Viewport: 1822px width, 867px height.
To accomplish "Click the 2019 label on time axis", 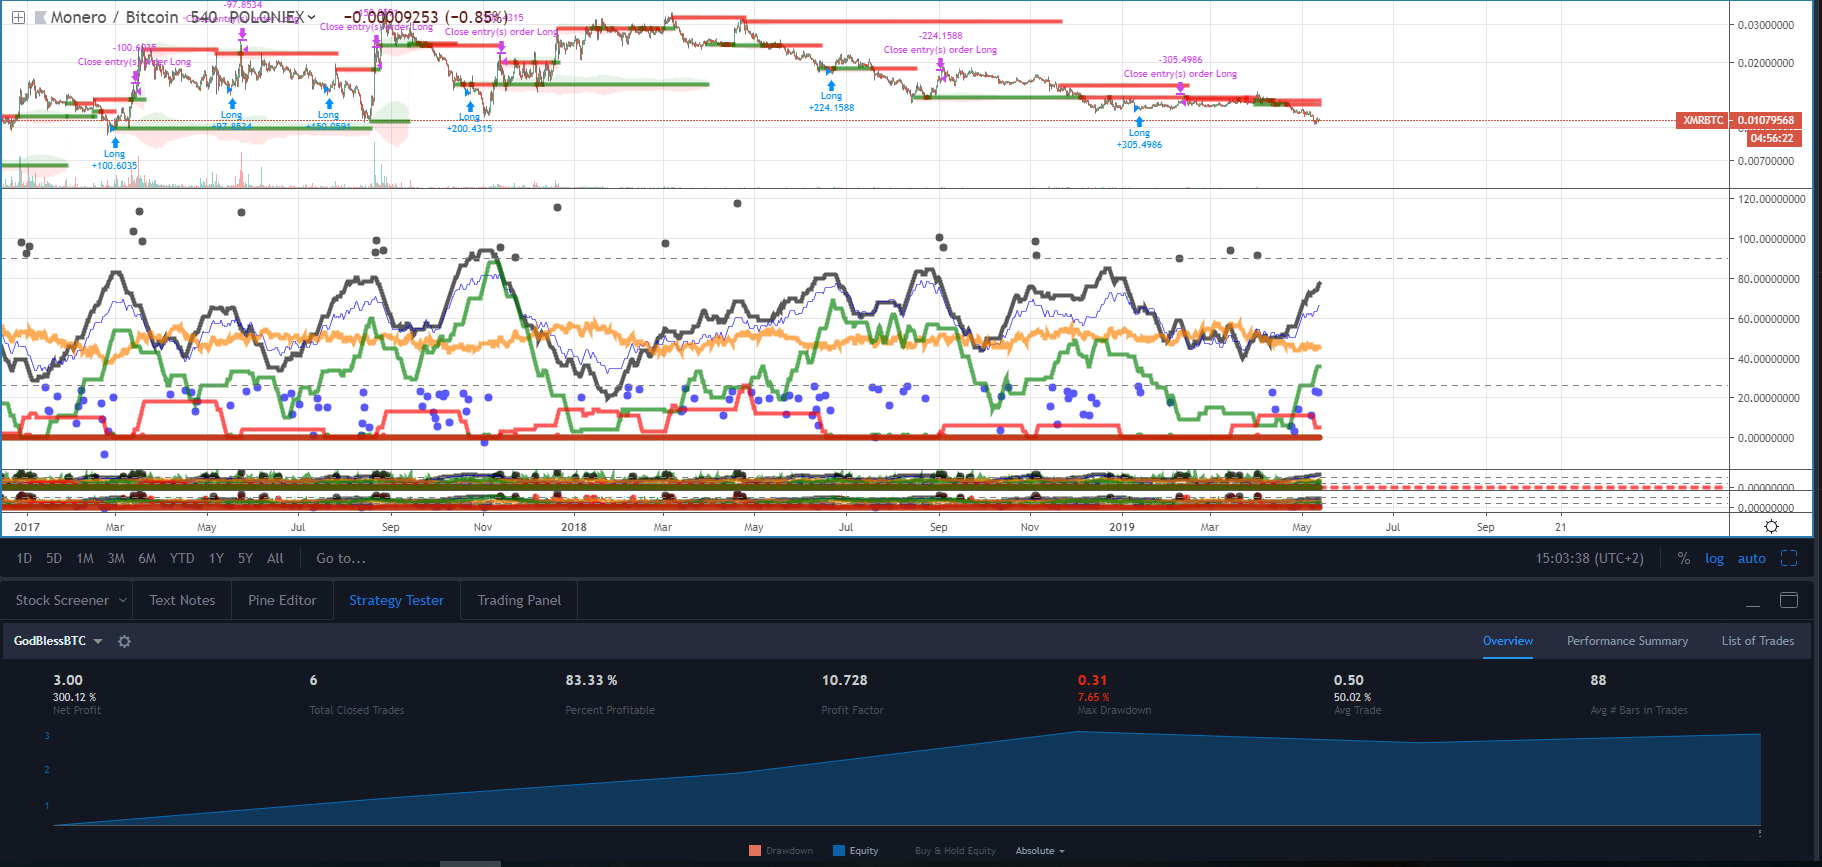I will click(1122, 527).
